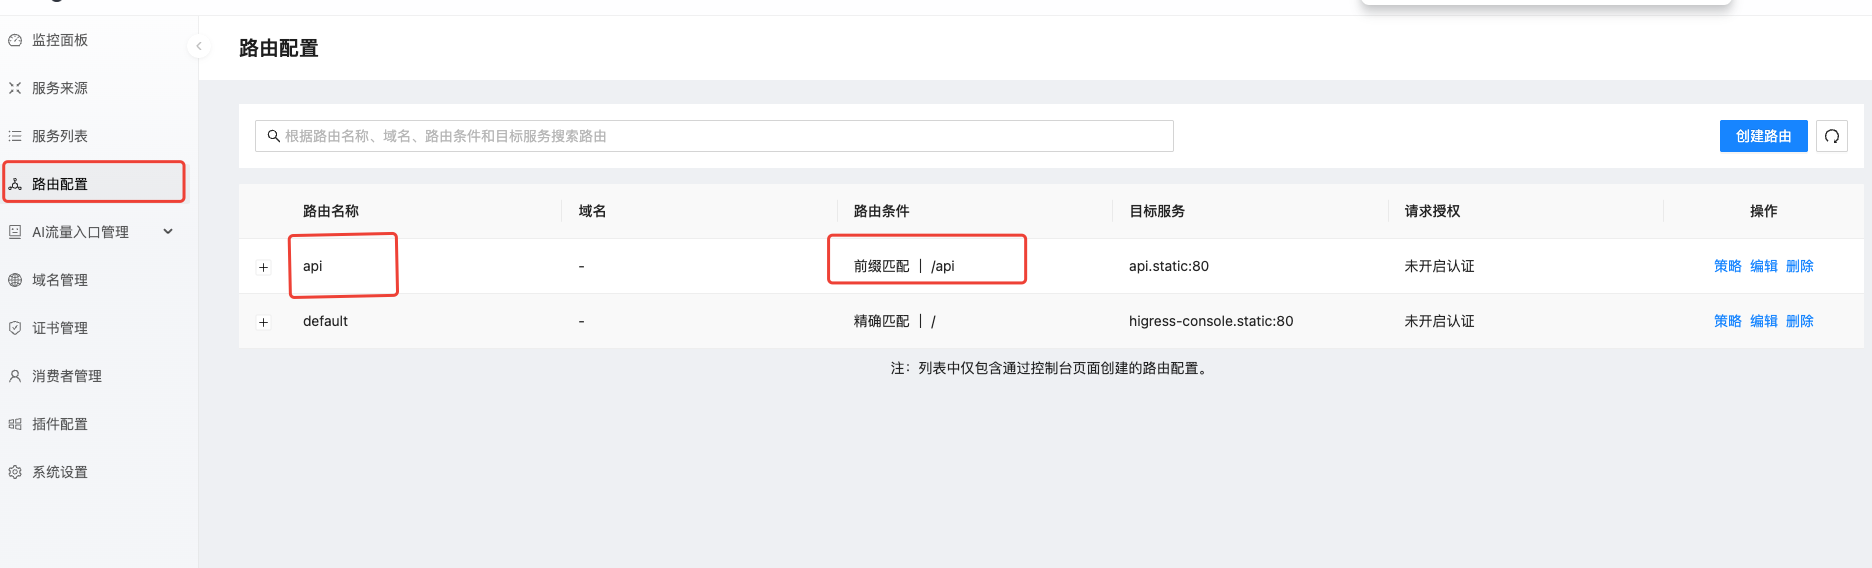Click the default route name cell
1872x568 pixels.
pyautogui.click(x=326, y=321)
